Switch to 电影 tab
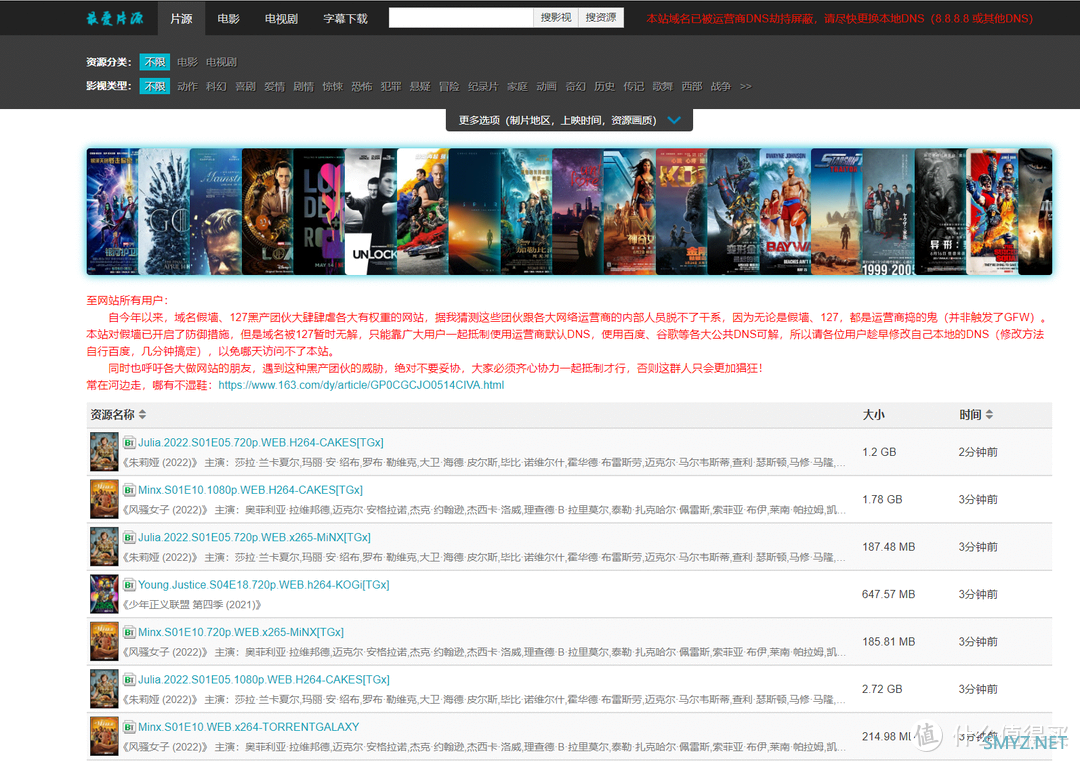1080x762 pixels. click(228, 18)
